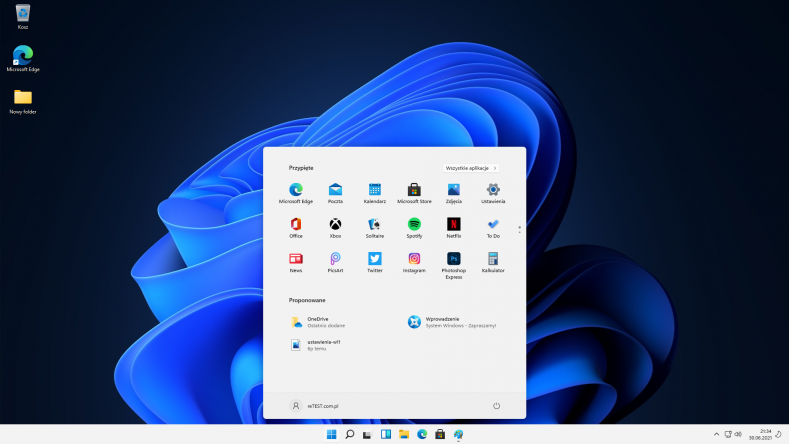Select the Microsoft Edge desktop shortcut
Image resolution: width=789 pixels, height=444 pixels.
pos(23,58)
